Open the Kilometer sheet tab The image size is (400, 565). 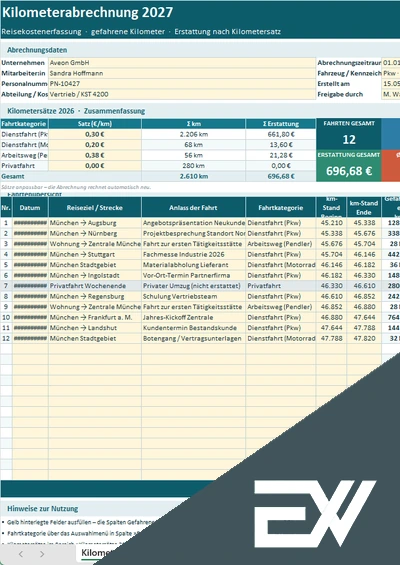click(x=95, y=553)
